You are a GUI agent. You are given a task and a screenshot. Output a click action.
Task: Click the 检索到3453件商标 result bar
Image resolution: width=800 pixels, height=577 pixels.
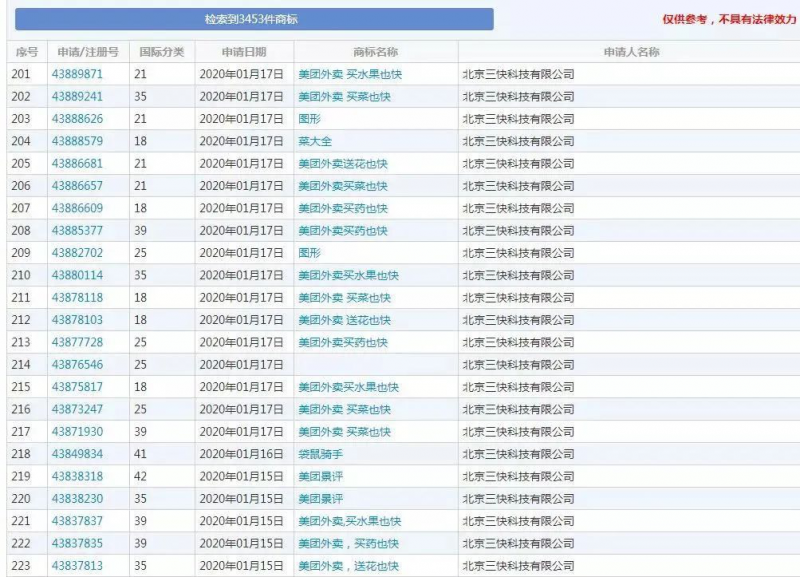pyautogui.click(x=251, y=19)
